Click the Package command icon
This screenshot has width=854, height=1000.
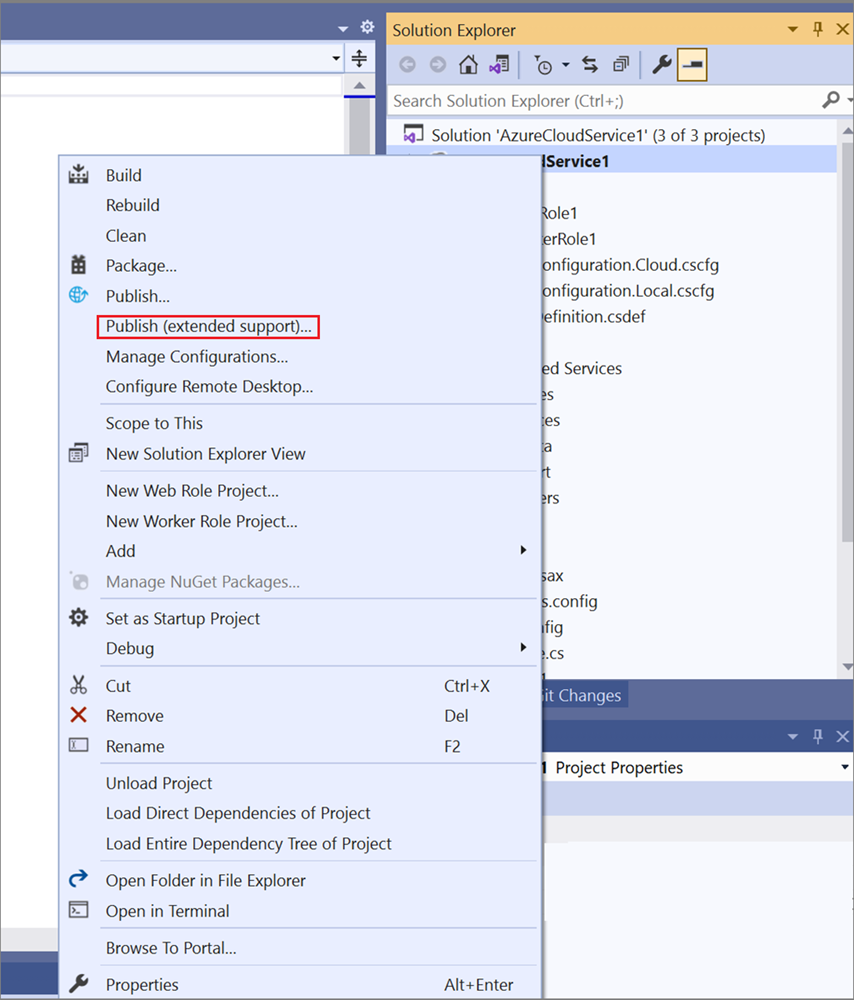click(78, 265)
